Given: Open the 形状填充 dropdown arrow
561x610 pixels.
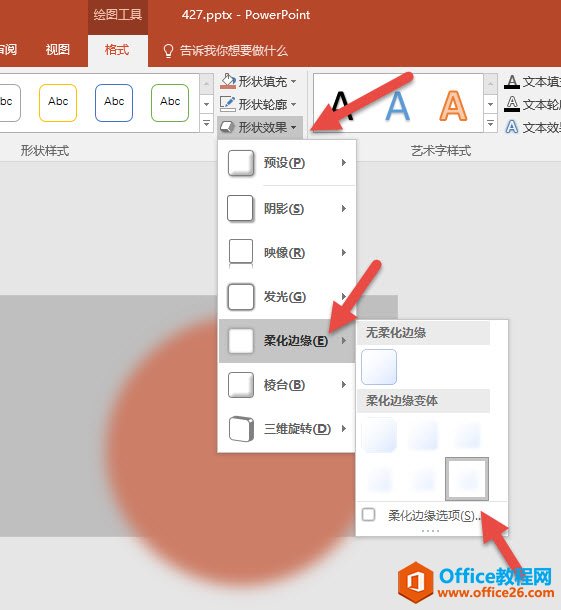Looking at the screenshot, I should [293, 82].
